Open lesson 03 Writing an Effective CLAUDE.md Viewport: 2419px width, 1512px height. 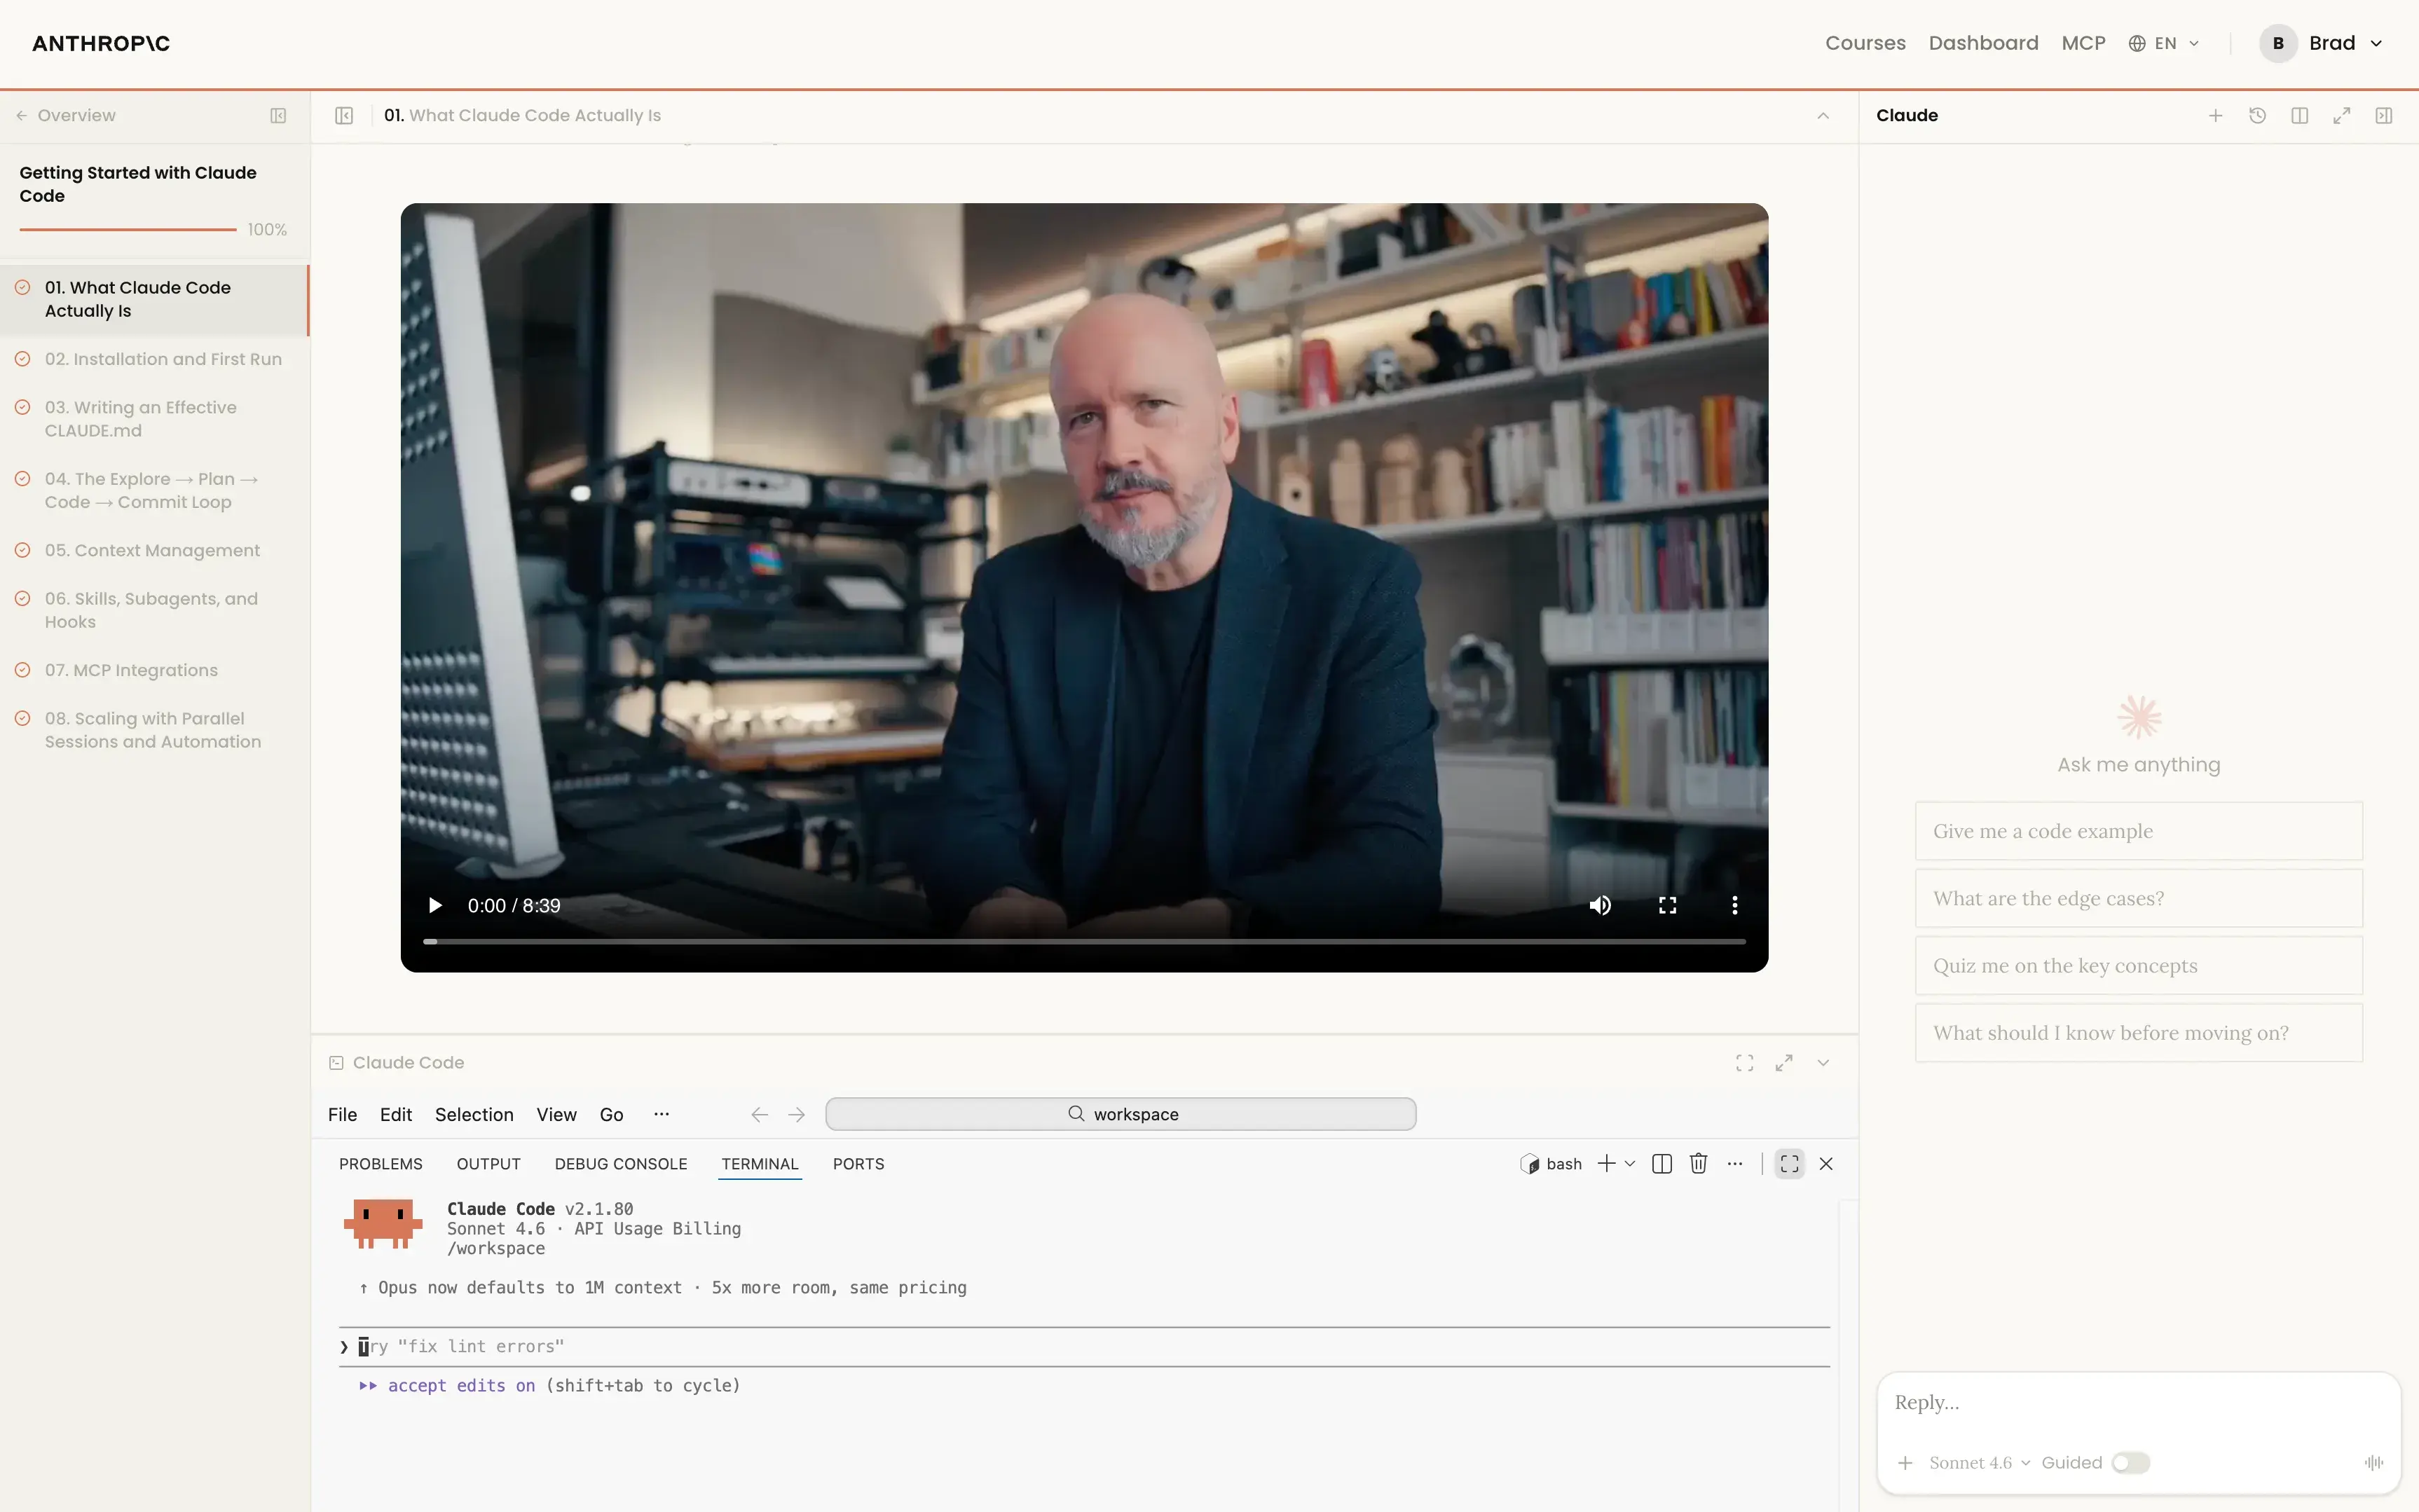tap(154, 419)
